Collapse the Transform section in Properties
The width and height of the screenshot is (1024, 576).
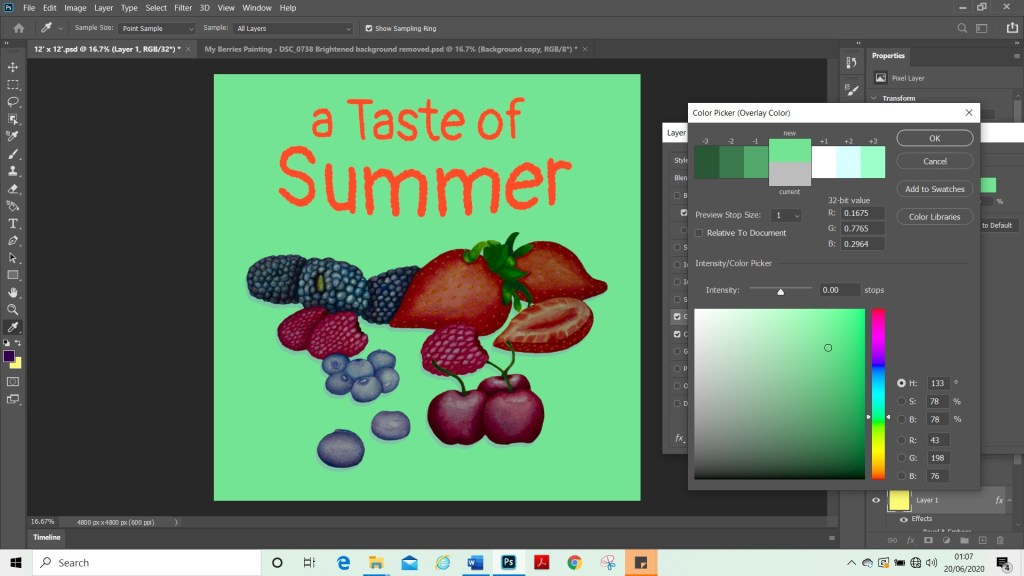(874, 98)
